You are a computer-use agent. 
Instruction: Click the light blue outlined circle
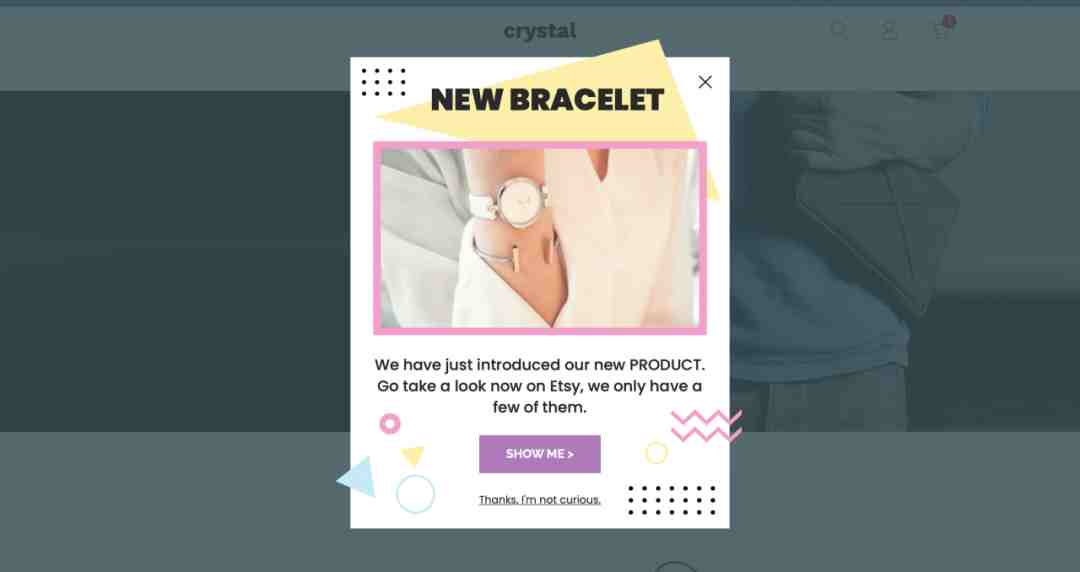coord(415,494)
